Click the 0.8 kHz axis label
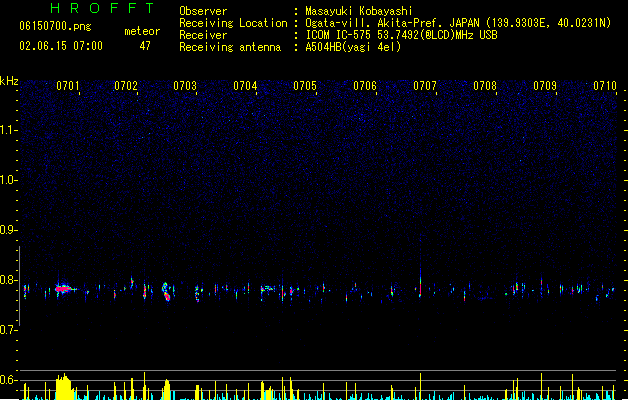 point(9,280)
